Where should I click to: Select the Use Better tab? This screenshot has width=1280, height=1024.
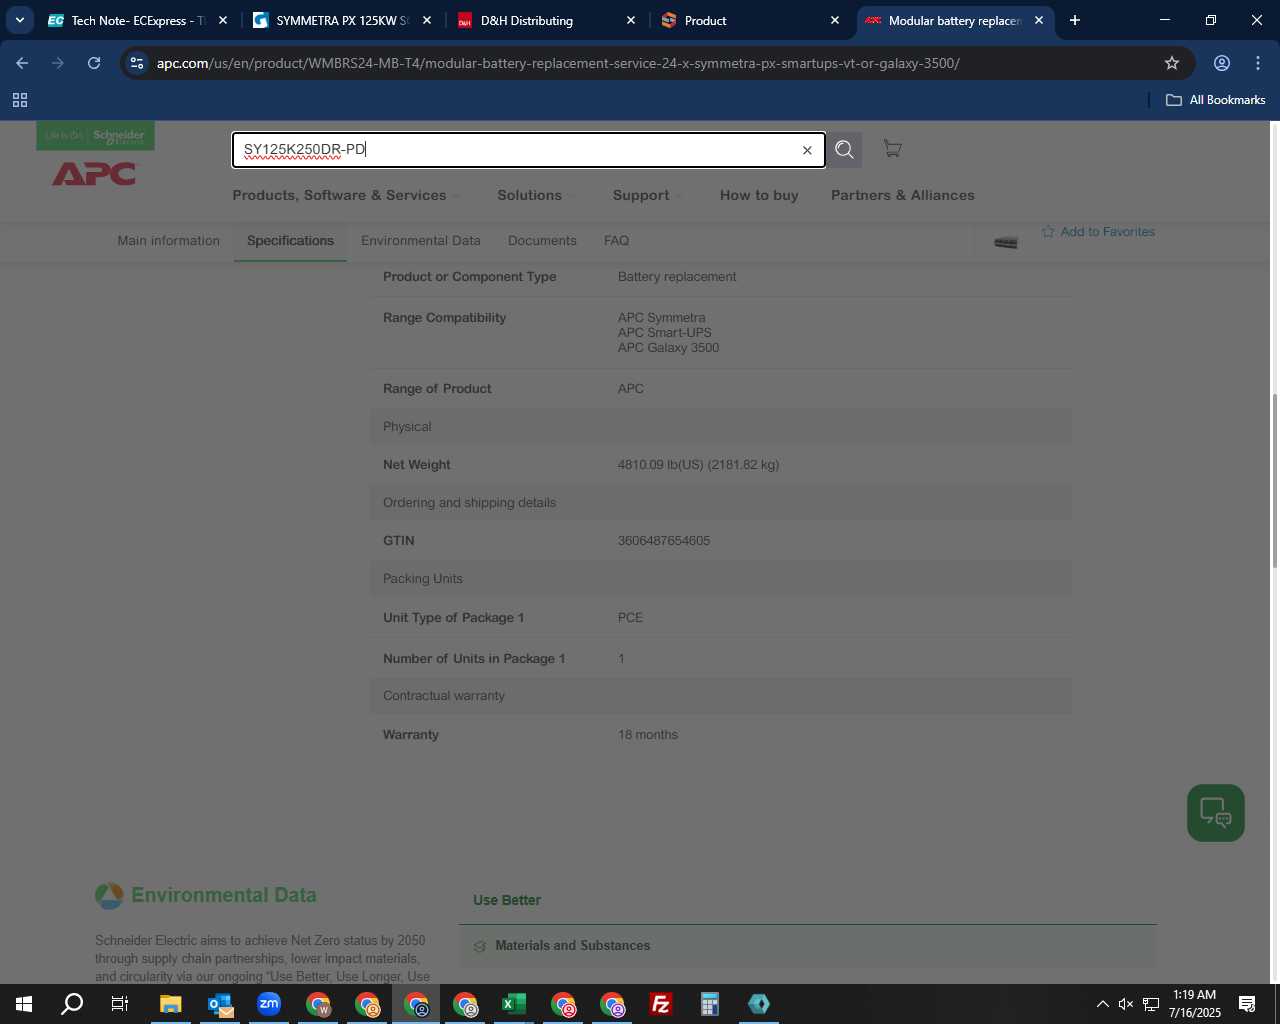507,900
